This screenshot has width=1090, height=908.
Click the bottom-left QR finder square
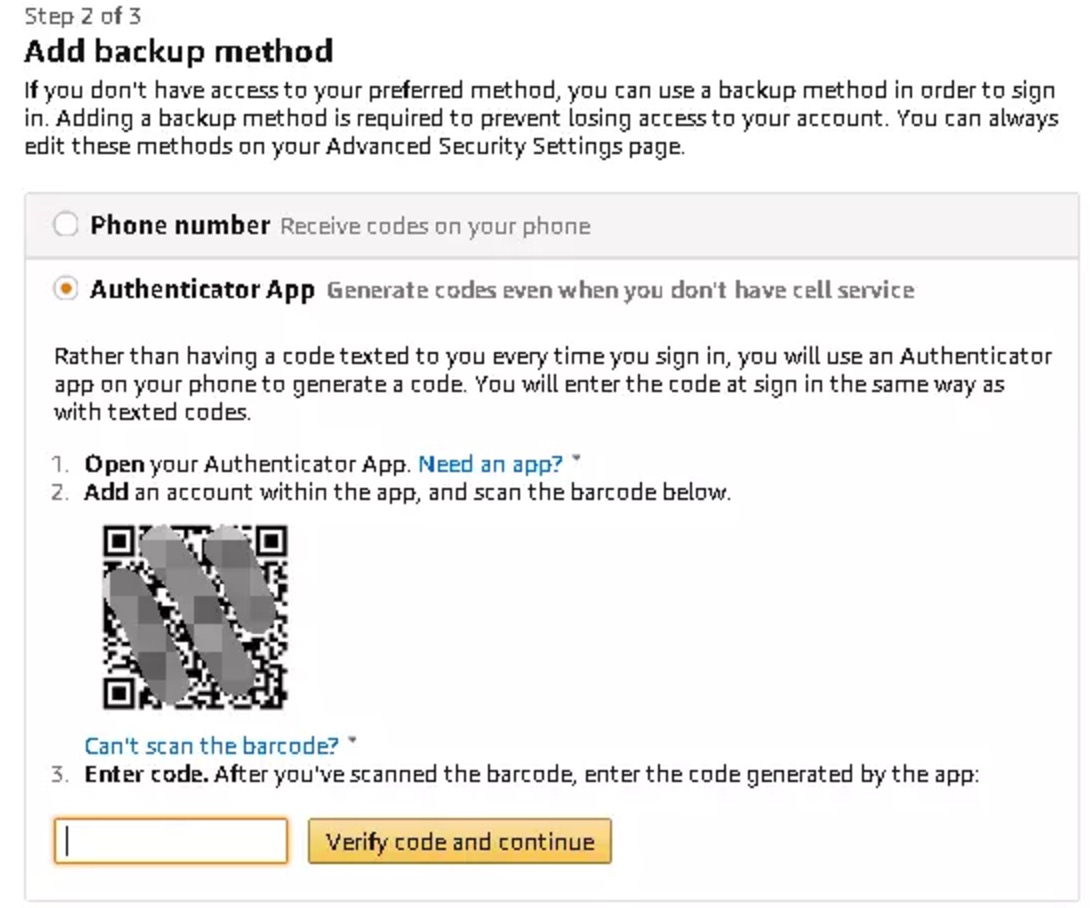tap(119, 692)
